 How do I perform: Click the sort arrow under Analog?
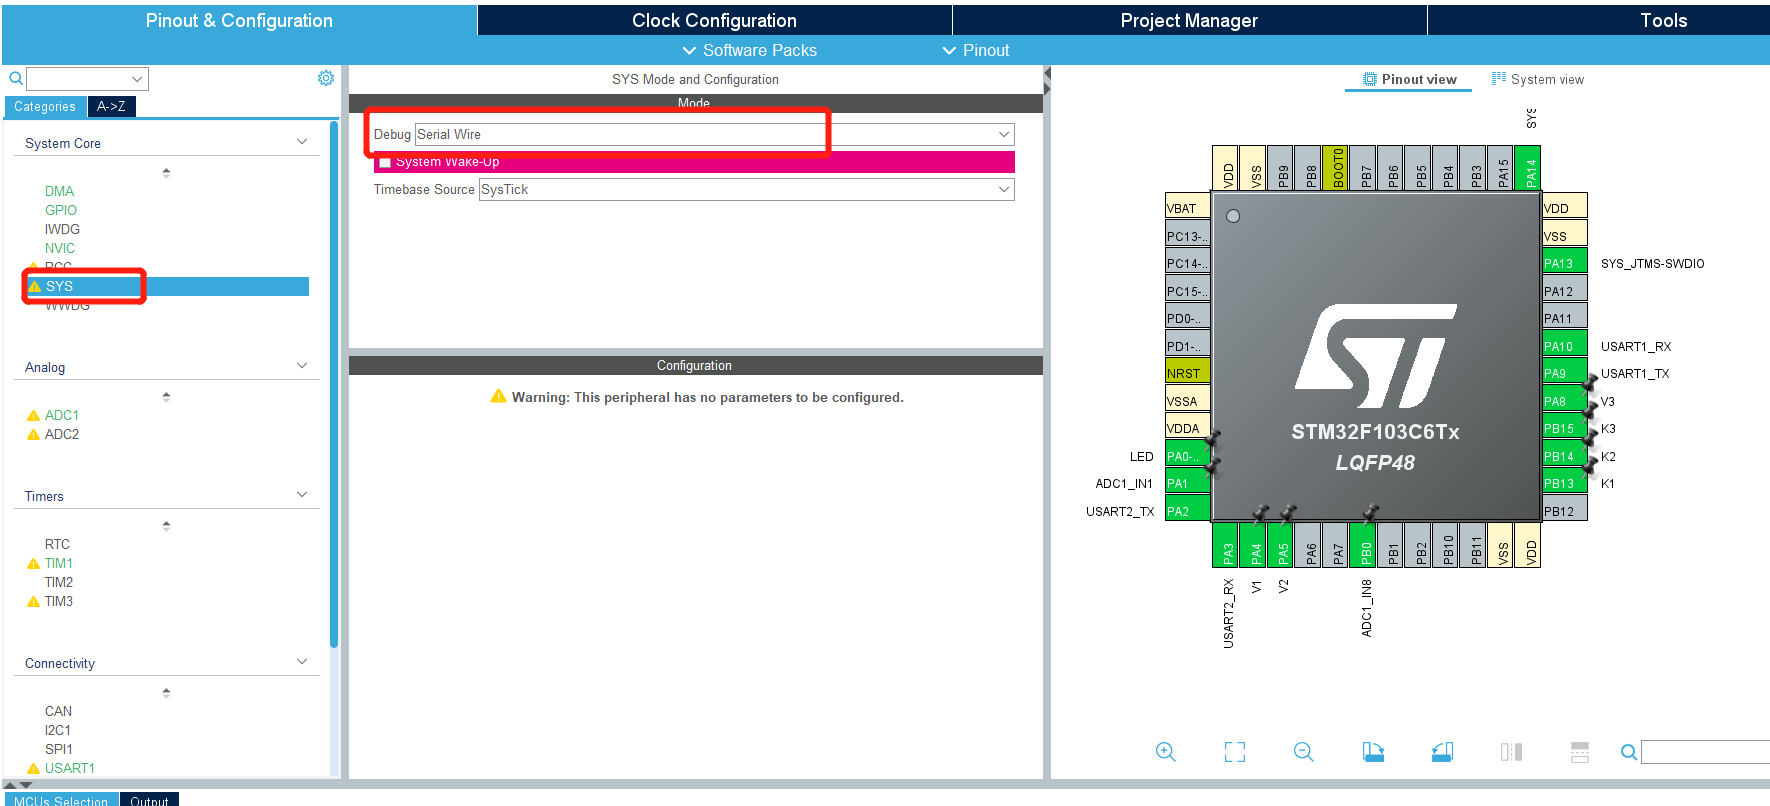point(166,397)
